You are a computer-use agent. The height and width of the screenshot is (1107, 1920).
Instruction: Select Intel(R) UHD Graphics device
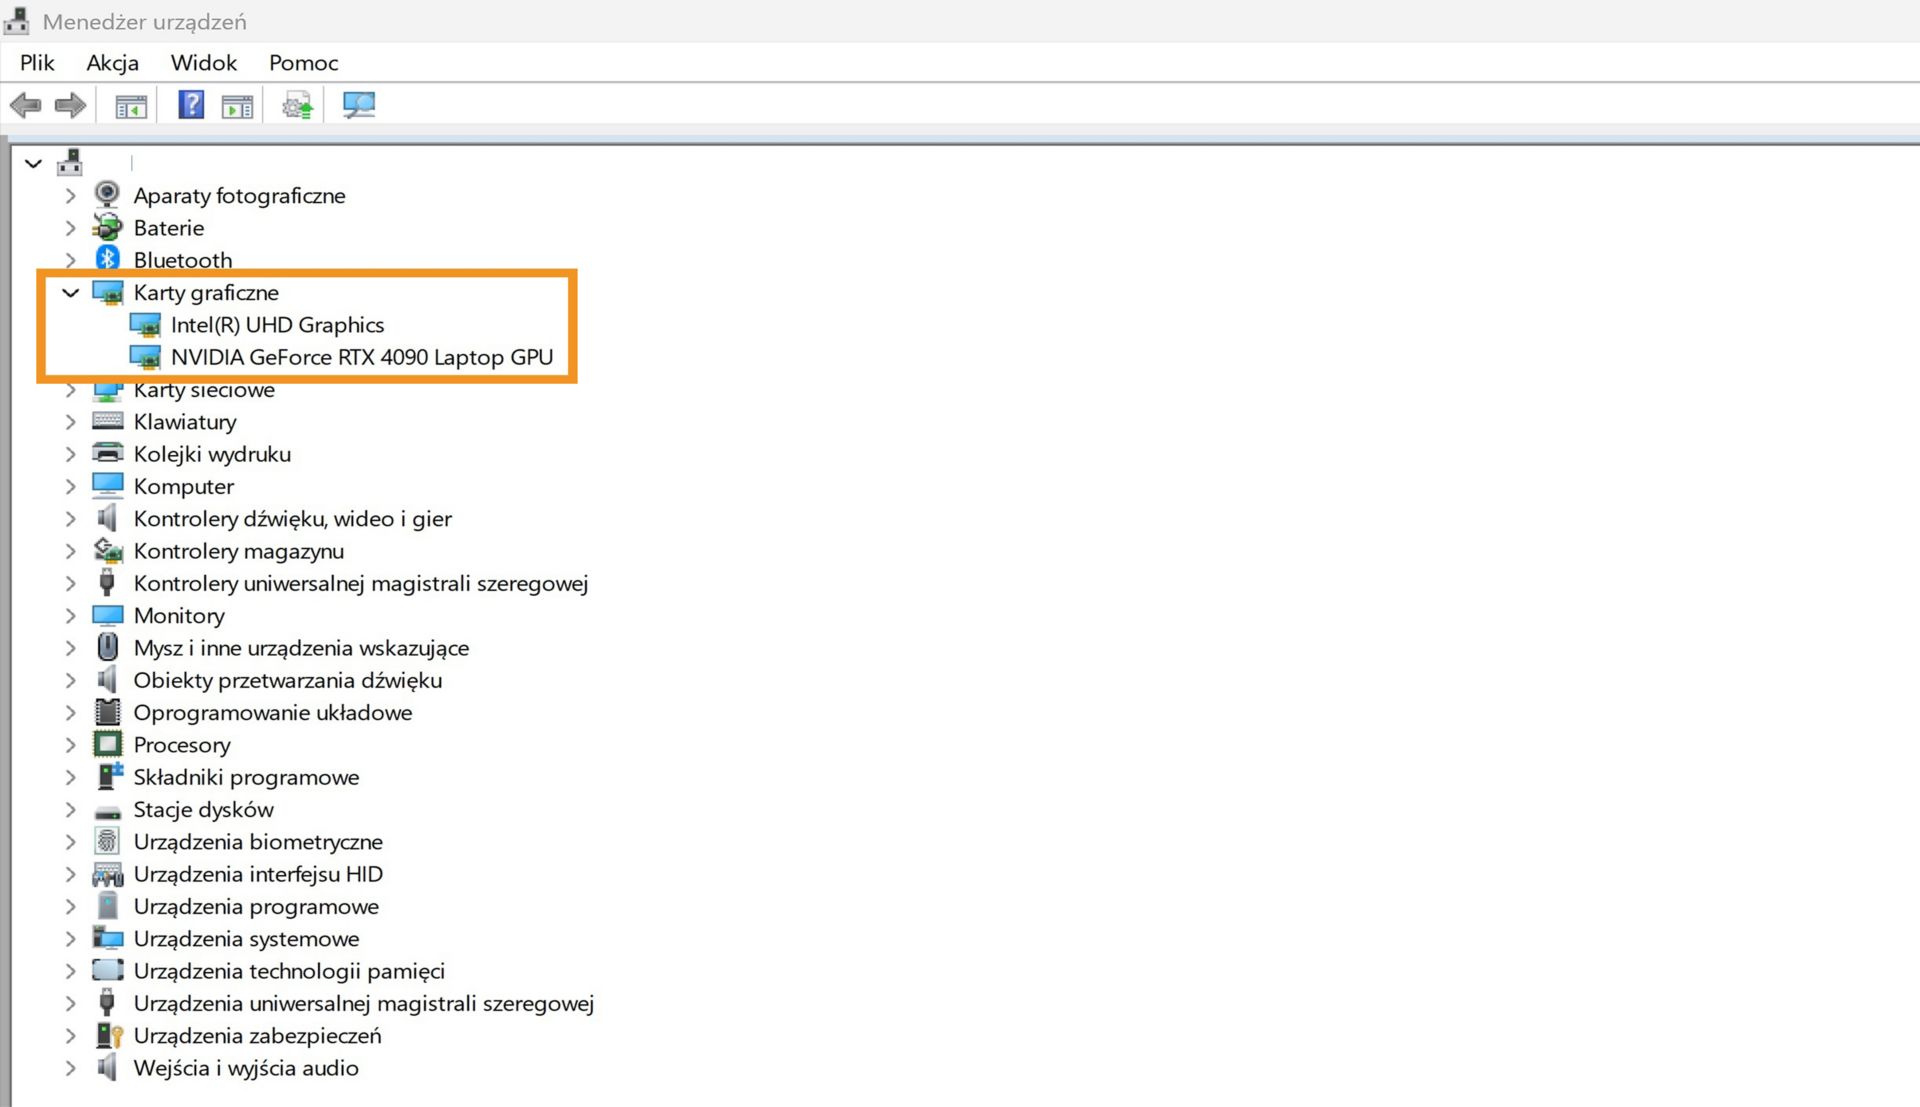tap(277, 325)
